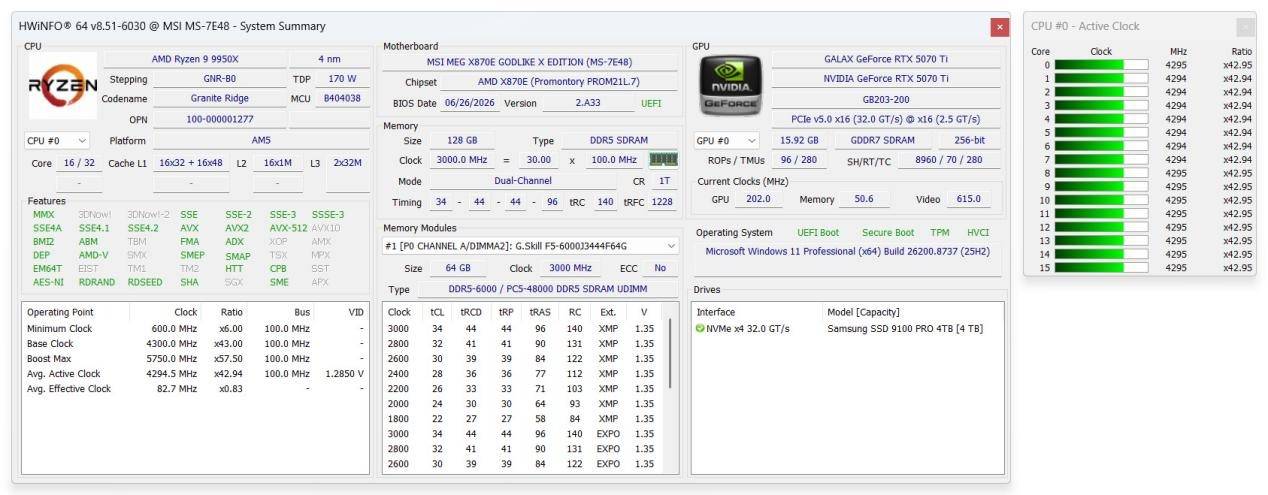Screen dimensions: 1268x495
Task: Click the 4 nm process field
Action: tap(329, 60)
